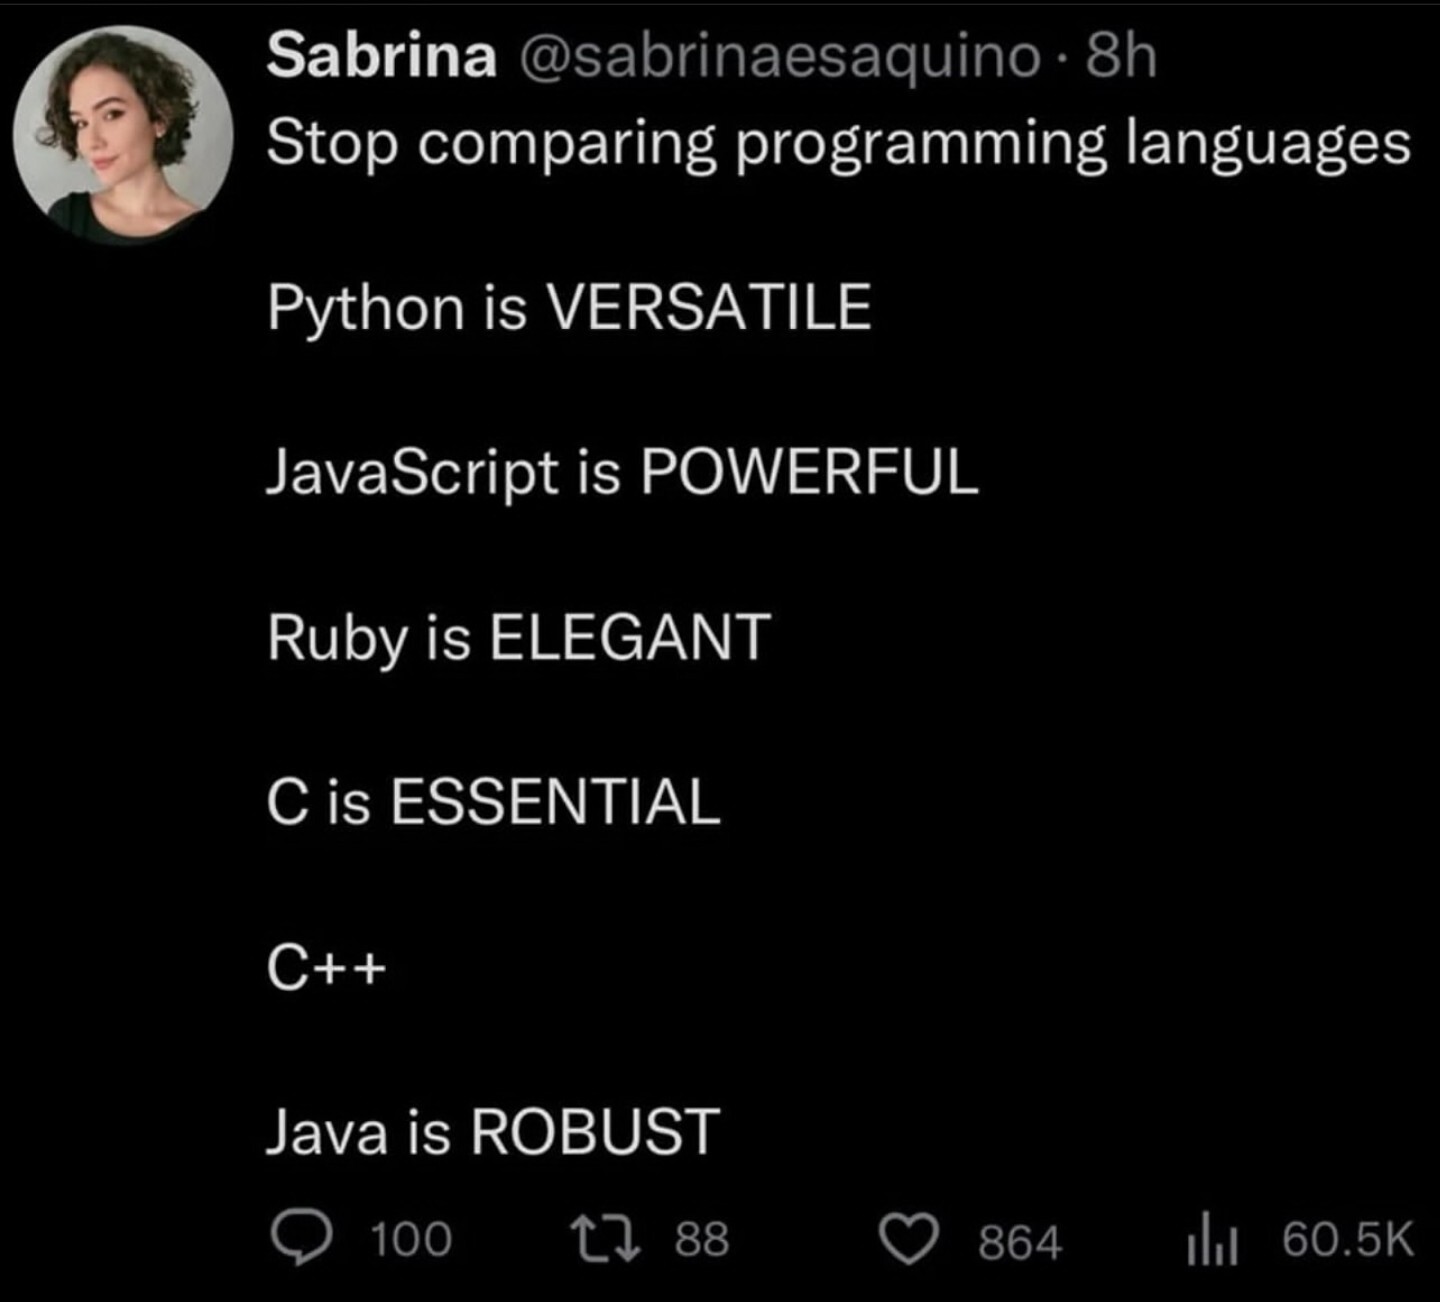Click the line "Stop comparing programming languages"
This screenshot has height=1302, width=1440.
[838, 143]
